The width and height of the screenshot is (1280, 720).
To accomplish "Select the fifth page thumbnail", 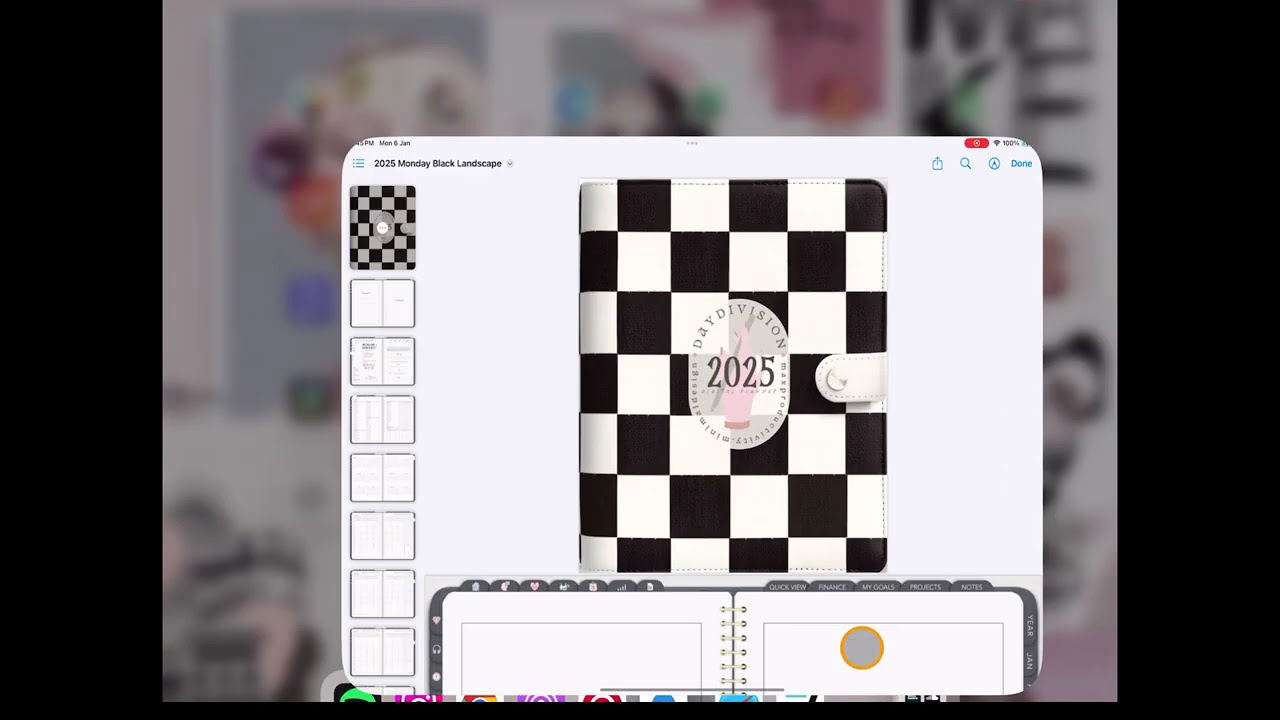I will point(382,477).
